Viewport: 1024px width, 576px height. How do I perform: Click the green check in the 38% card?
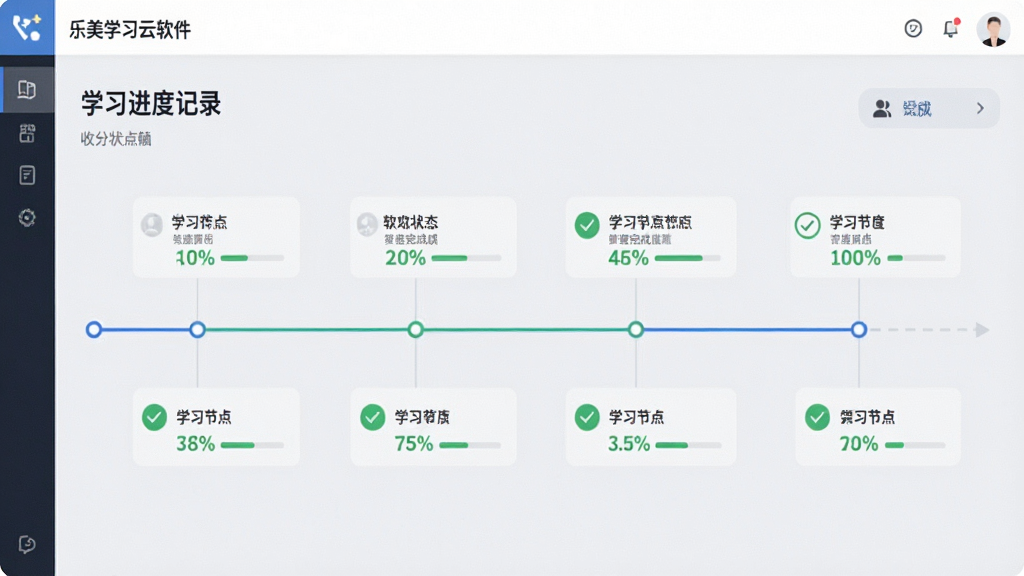click(x=155, y=417)
